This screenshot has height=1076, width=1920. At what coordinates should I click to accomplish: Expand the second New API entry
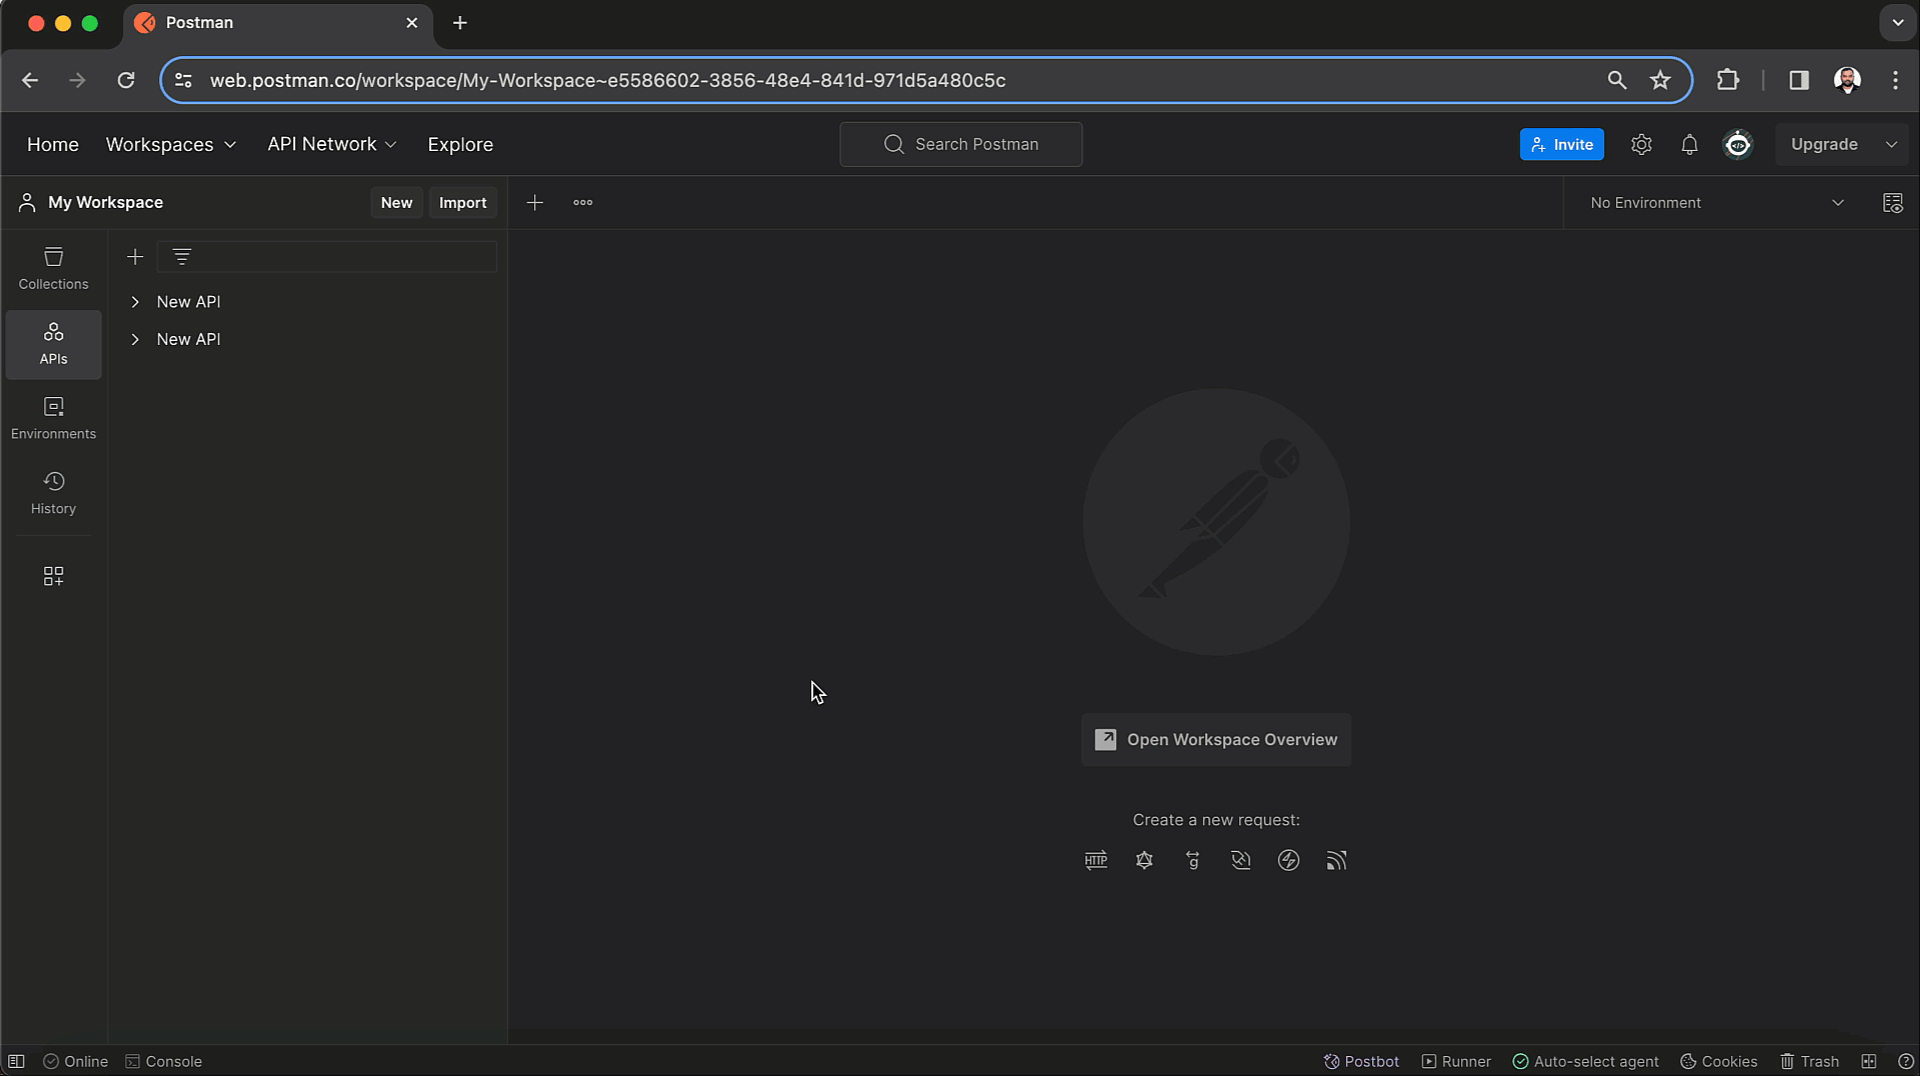tap(136, 339)
